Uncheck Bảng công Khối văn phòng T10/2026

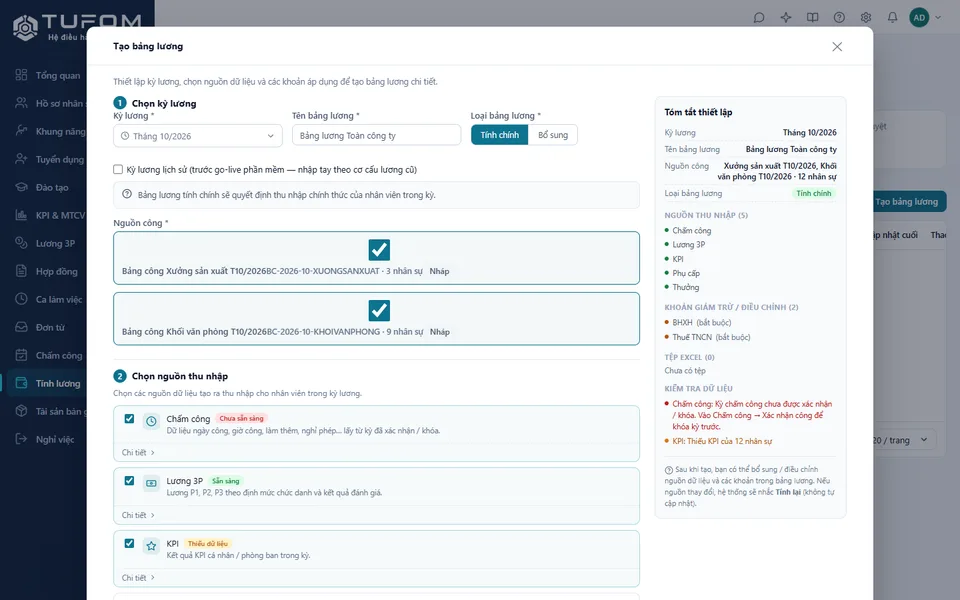pos(379,310)
